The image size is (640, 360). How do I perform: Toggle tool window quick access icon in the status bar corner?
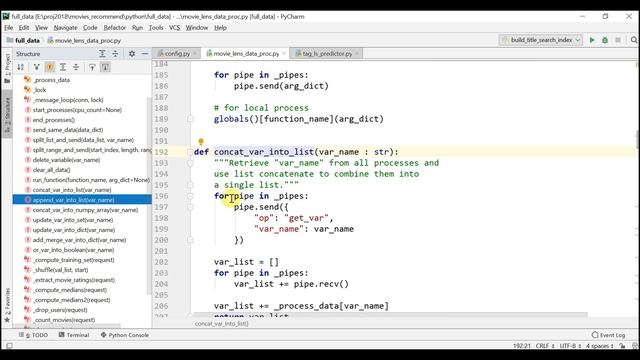click(x=9, y=346)
